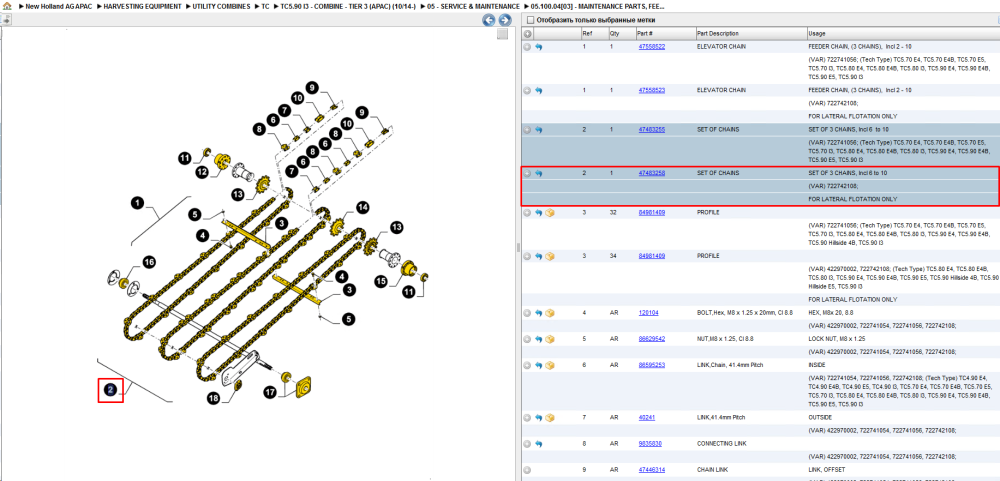This screenshot has height=481, width=1000.
Task: Select 'CONNECTING LINK' description text
Action: click(x=722, y=443)
